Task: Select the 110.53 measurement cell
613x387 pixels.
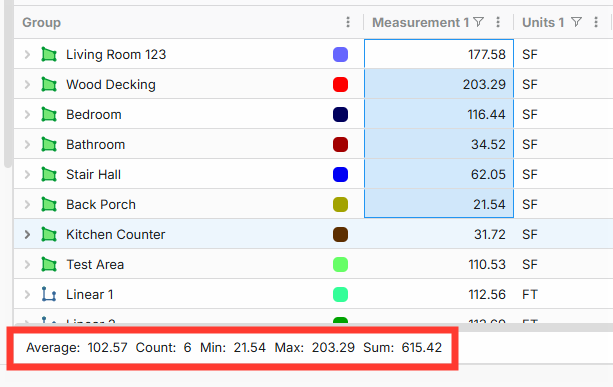Action: click(x=439, y=264)
